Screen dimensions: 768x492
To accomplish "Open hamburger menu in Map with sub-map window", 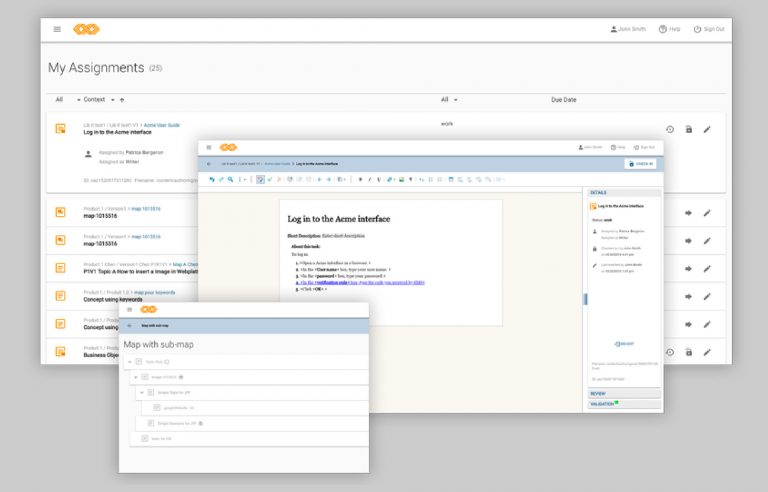I will tap(129, 310).
